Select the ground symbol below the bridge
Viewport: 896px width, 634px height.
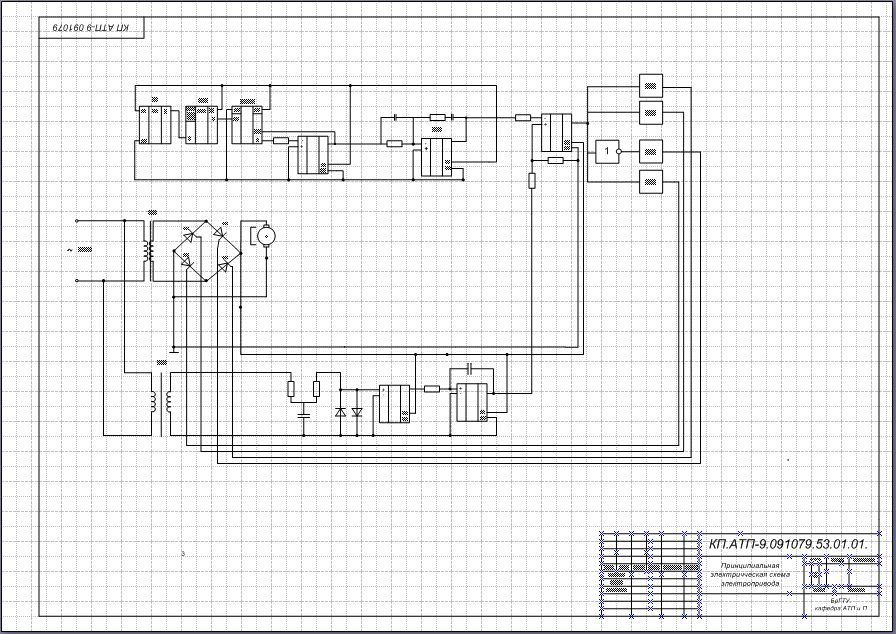(174, 349)
